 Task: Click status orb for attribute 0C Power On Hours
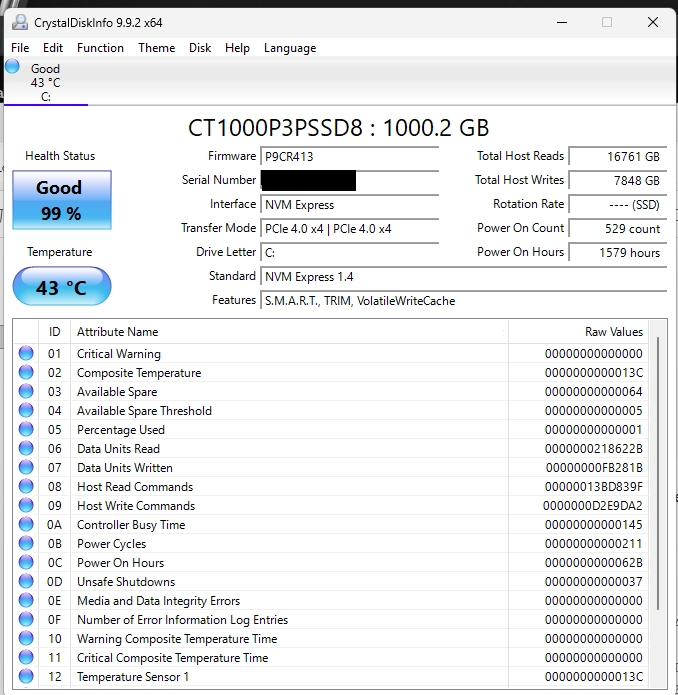(x=26, y=562)
